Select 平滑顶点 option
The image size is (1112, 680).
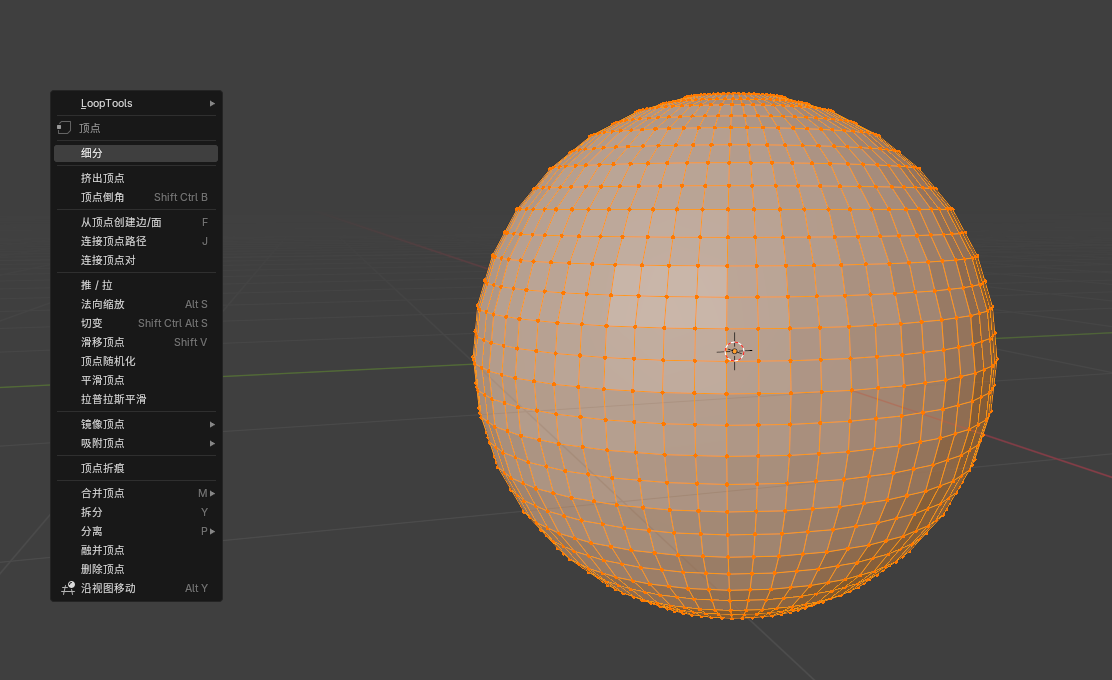pyautogui.click(x=136, y=381)
